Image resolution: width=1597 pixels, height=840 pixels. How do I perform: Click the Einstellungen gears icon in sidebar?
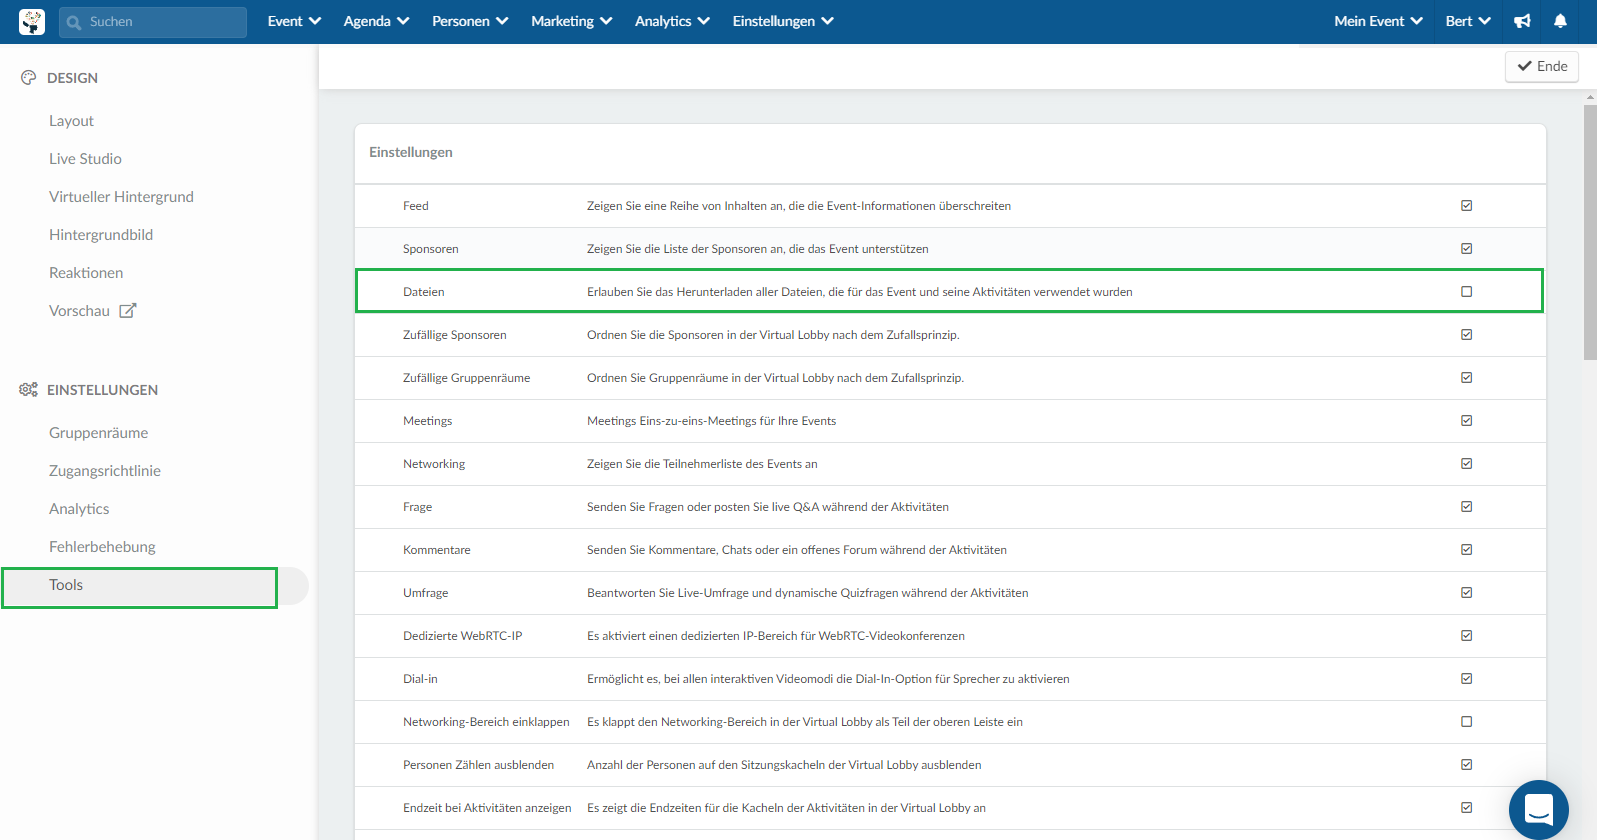28,390
